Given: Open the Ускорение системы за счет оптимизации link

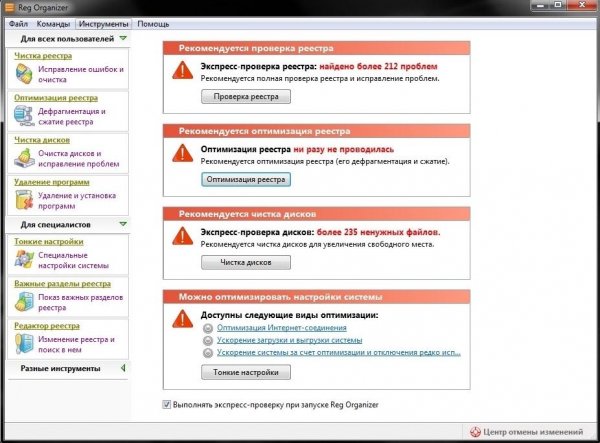Looking at the screenshot, I should (339, 352).
